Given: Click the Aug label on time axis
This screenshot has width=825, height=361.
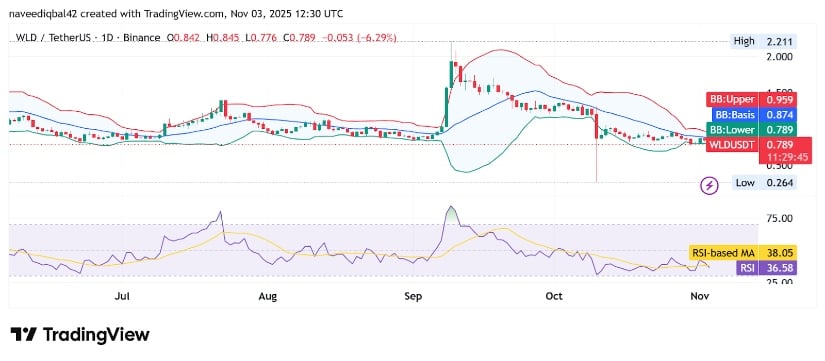Looking at the screenshot, I should coord(268,297).
